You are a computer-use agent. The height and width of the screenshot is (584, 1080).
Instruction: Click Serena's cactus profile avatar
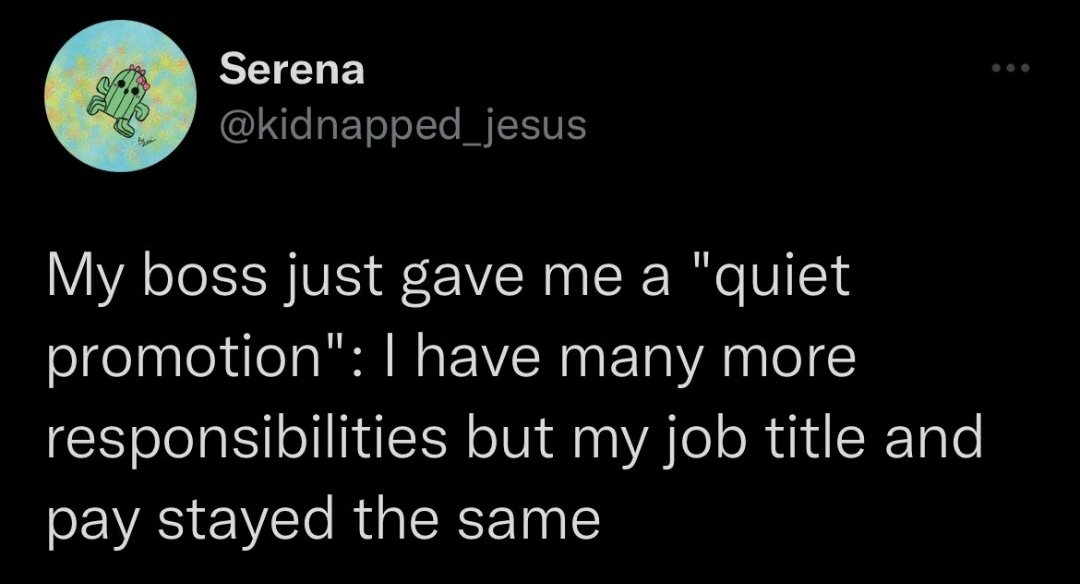[x=118, y=96]
